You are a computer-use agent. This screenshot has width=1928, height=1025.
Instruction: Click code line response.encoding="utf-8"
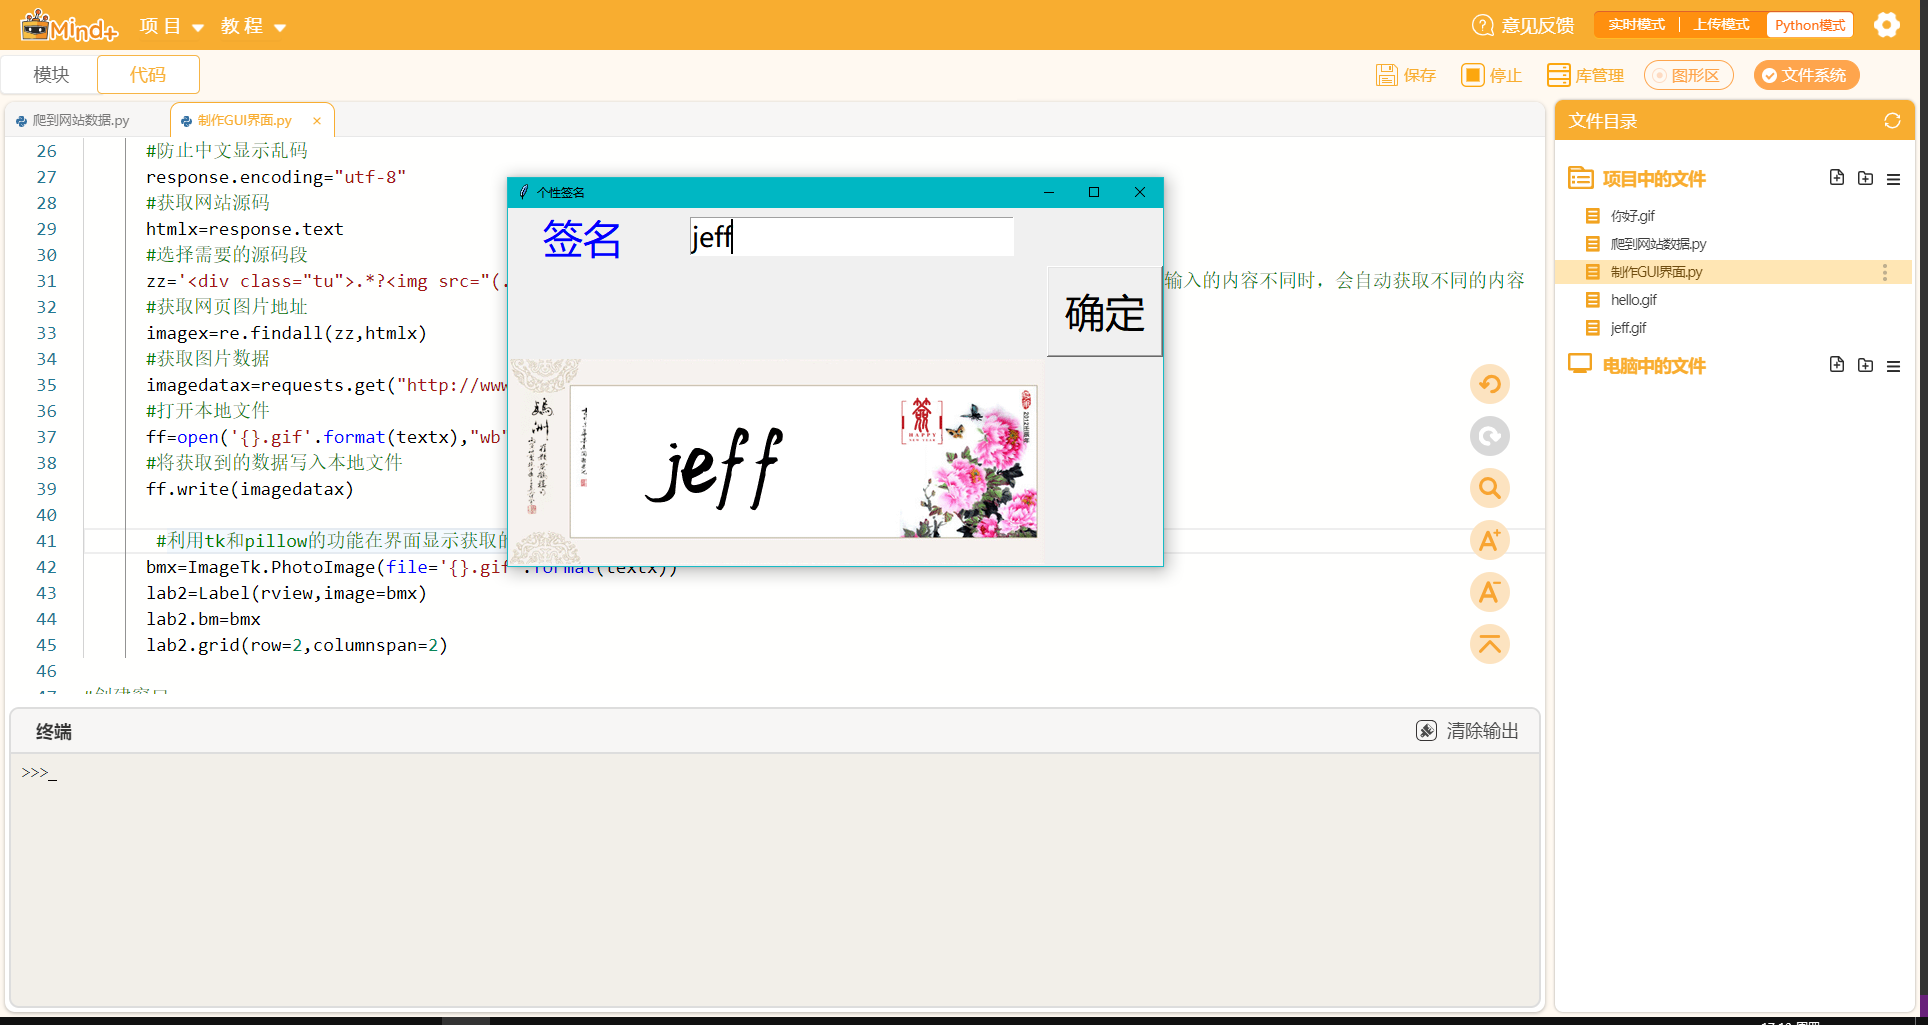pos(276,177)
